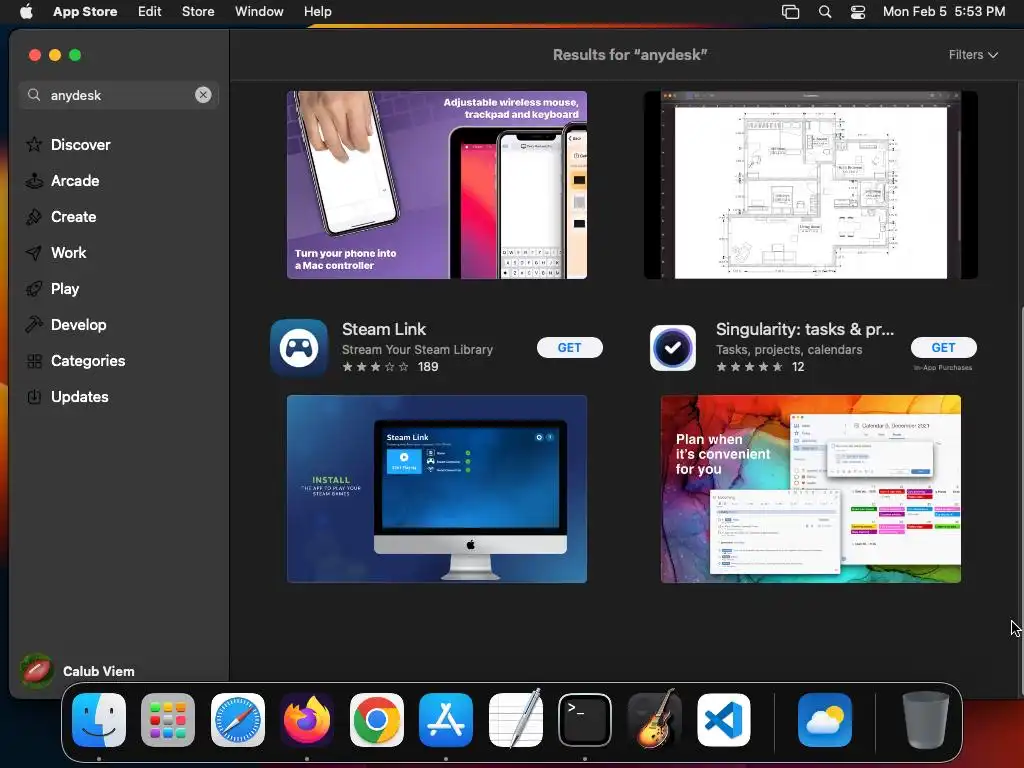Open Launchpad from the Dock
Screen dimensions: 1024x768
pyautogui.click(x=168, y=720)
